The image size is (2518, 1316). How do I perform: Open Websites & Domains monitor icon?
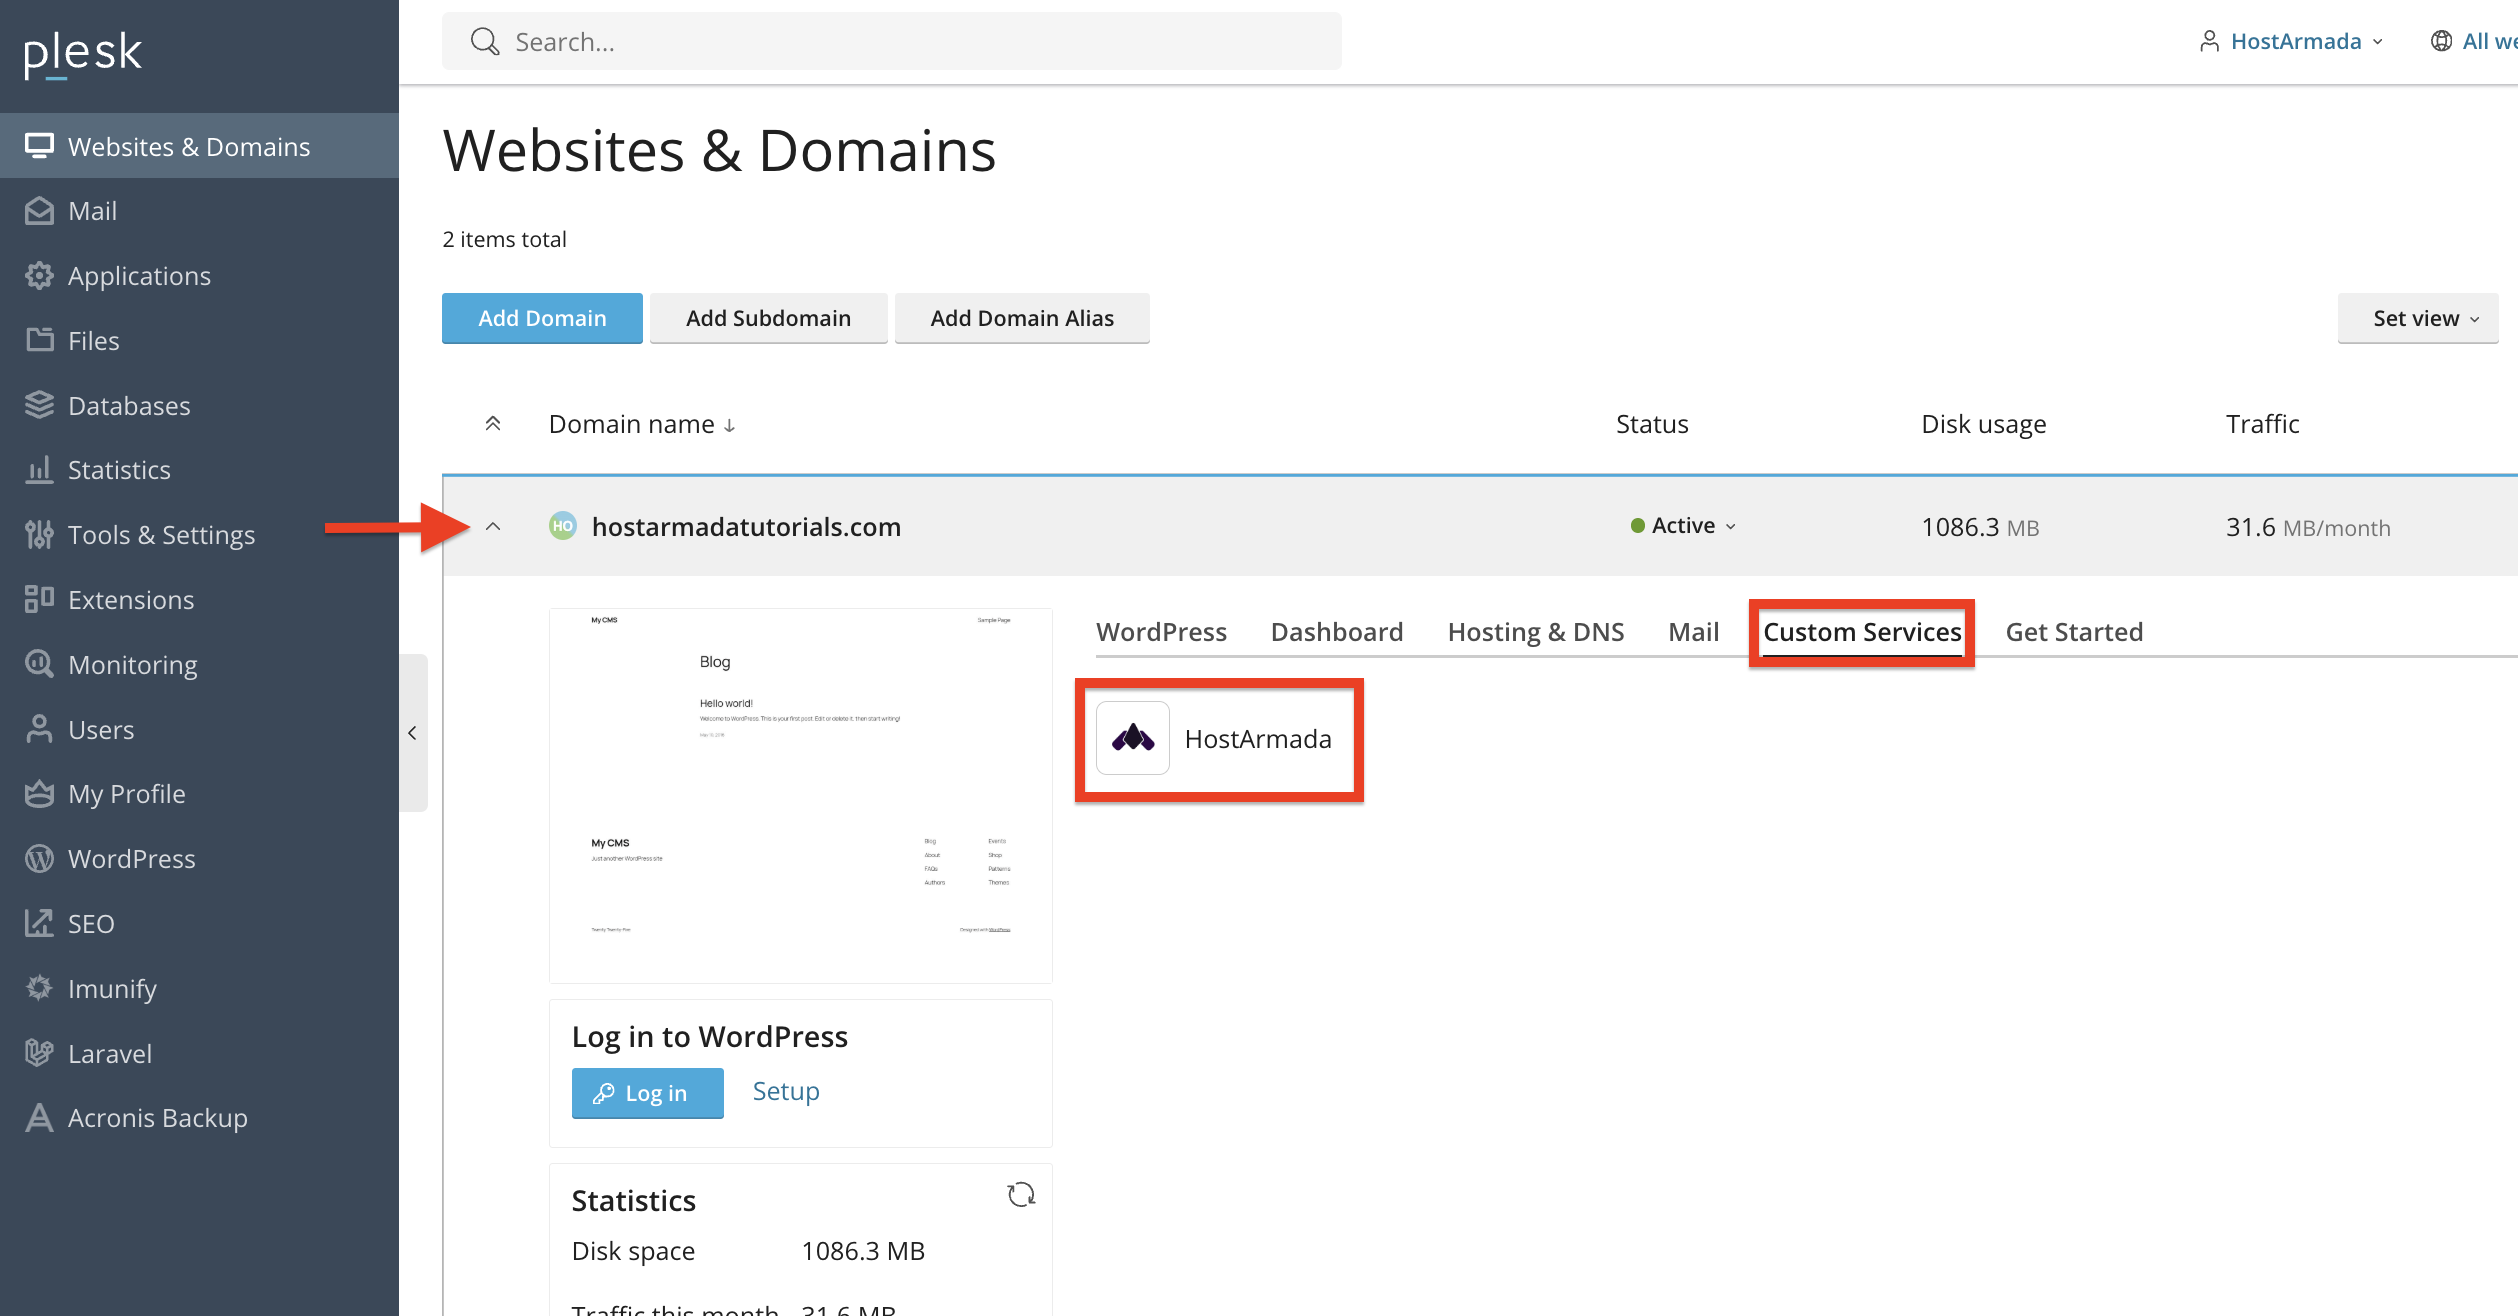[39, 146]
